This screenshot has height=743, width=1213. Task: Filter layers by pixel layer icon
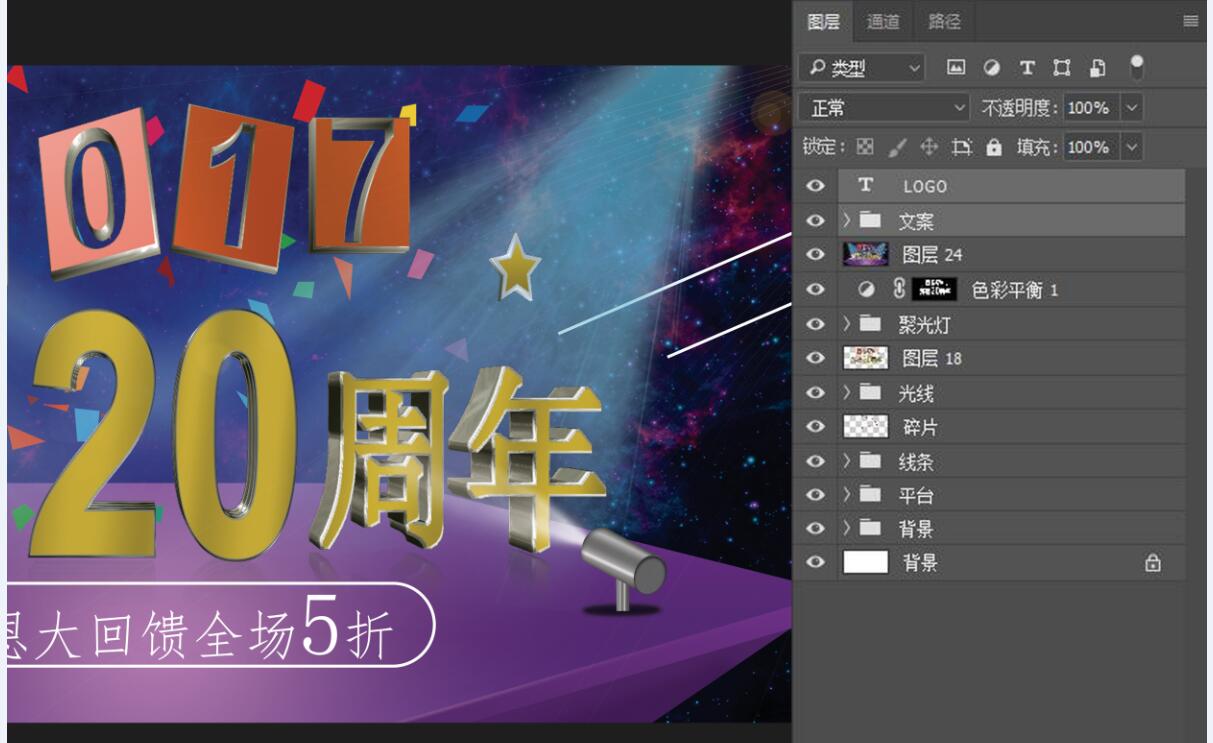[x=956, y=68]
